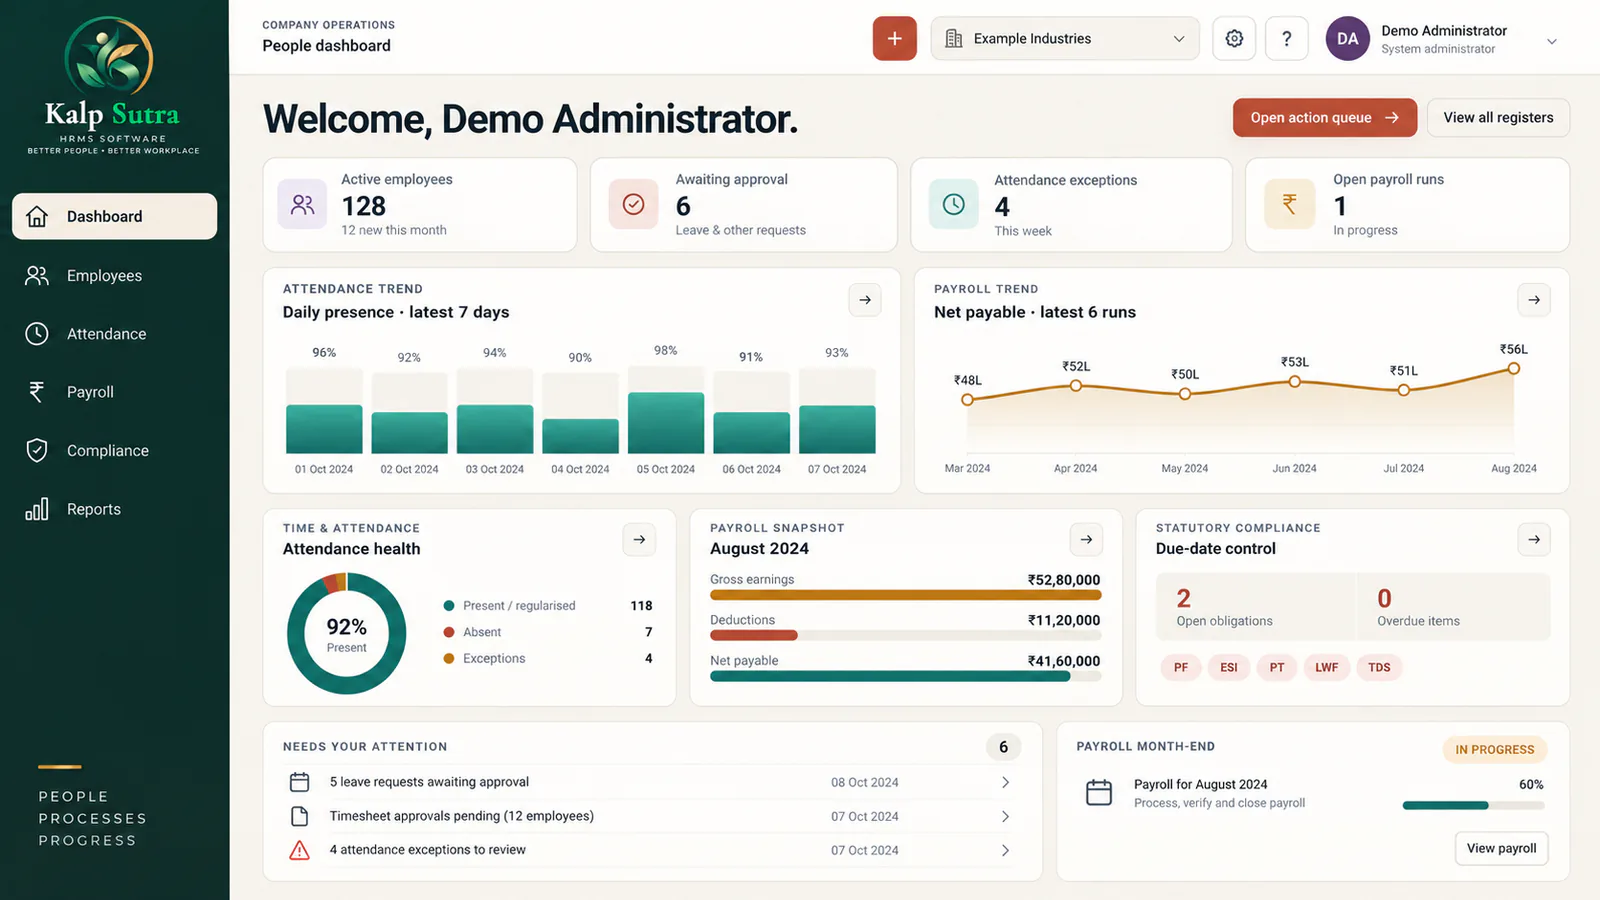Image resolution: width=1600 pixels, height=900 pixels.
Task: Click Open action queue button
Action: click(x=1325, y=117)
